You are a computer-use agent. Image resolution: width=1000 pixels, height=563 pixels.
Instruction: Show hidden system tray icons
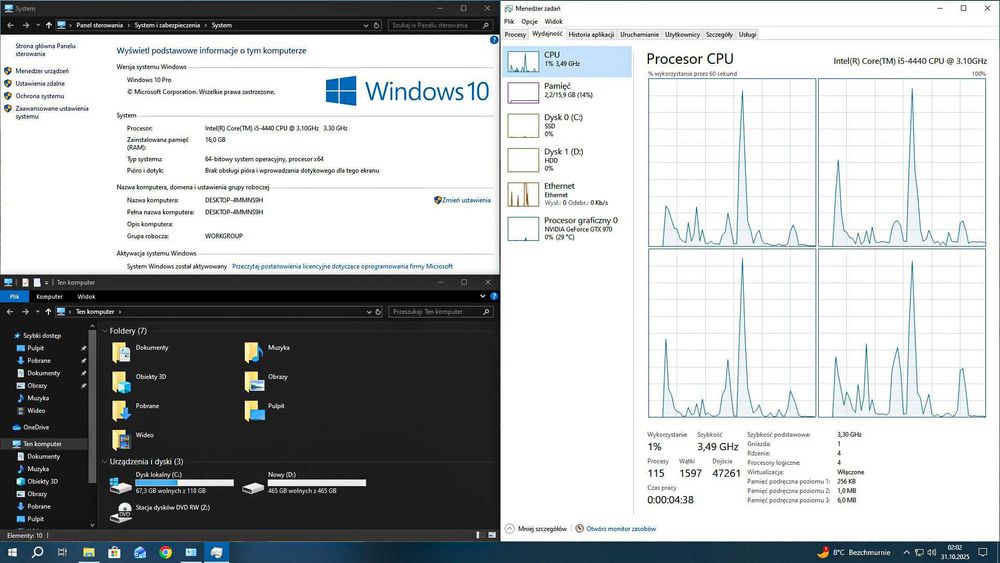[906, 552]
